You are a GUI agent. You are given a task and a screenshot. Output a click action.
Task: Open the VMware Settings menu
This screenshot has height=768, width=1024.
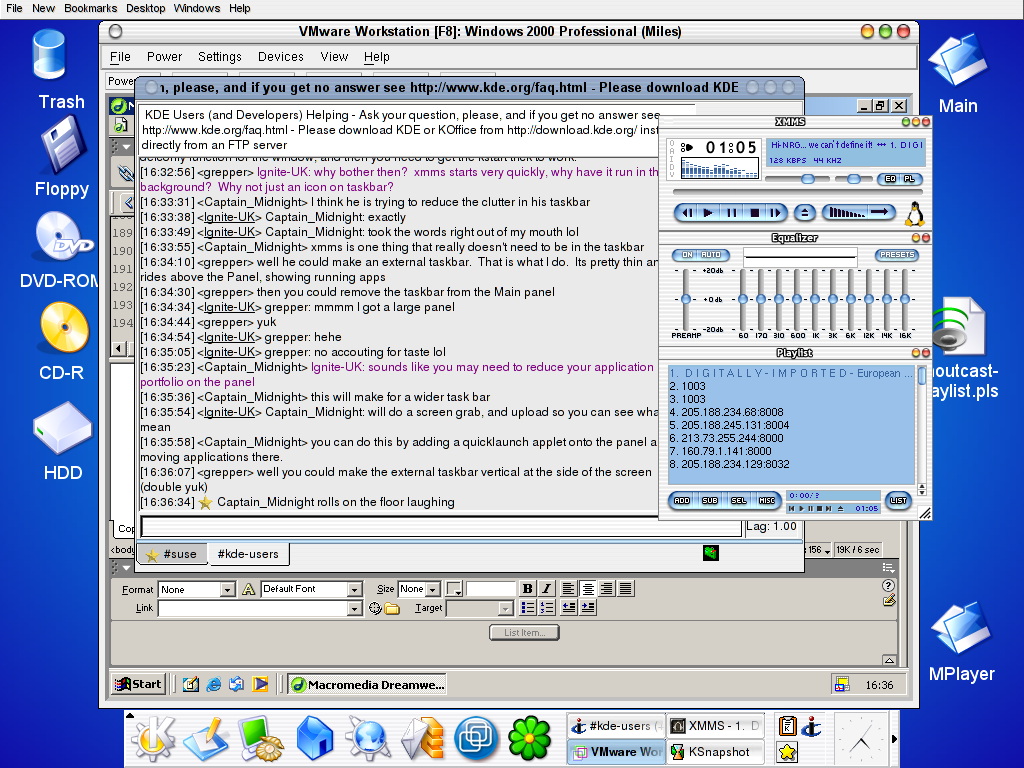tap(219, 57)
